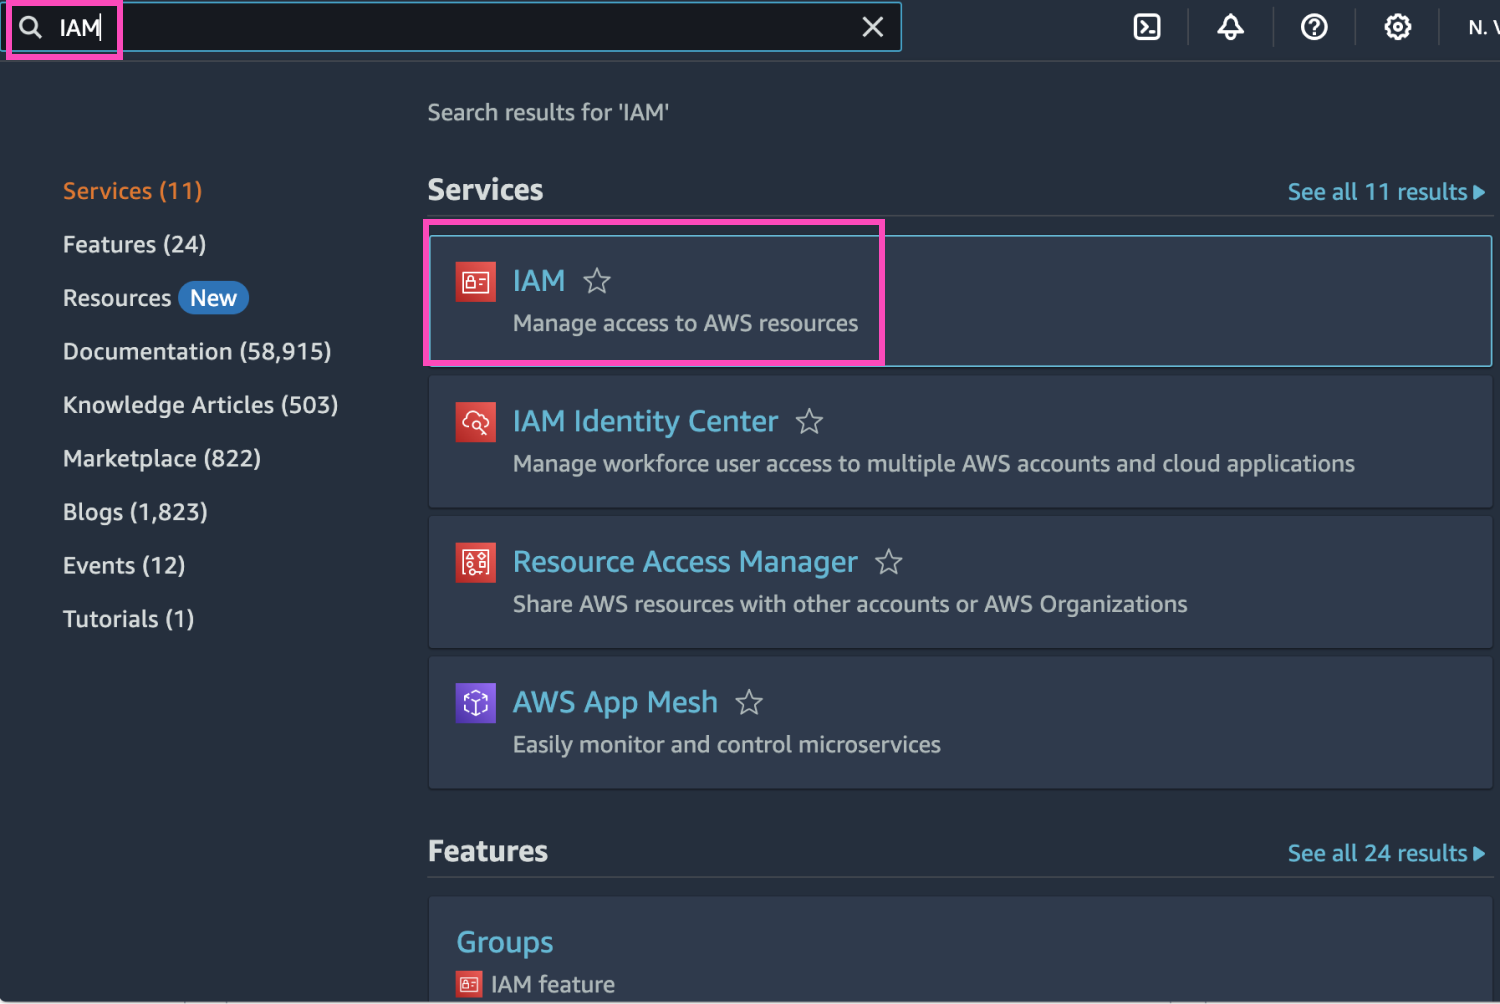This screenshot has width=1500, height=1004.
Task: Click the AWS App Mesh service icon
Action: tap(476, 703)
